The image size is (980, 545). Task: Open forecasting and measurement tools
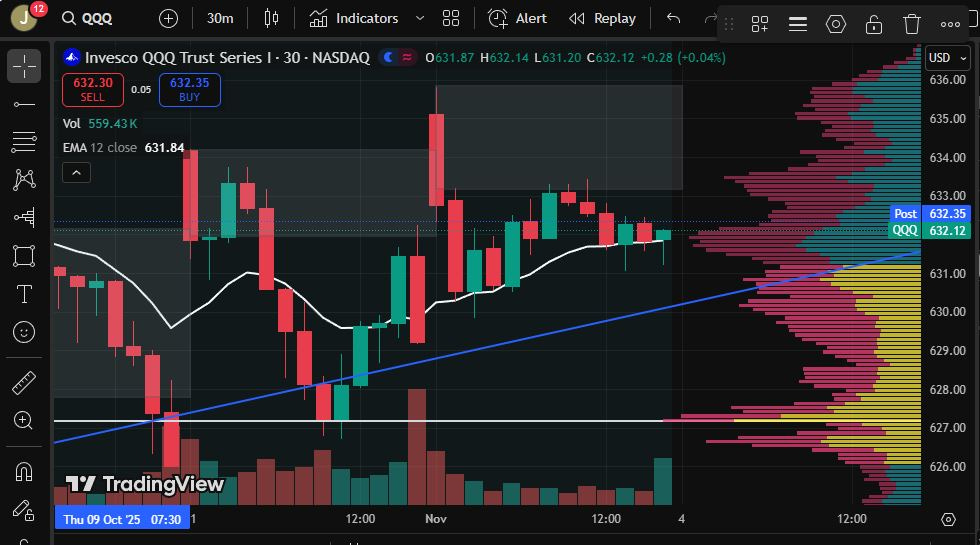(x=24, y=218)
